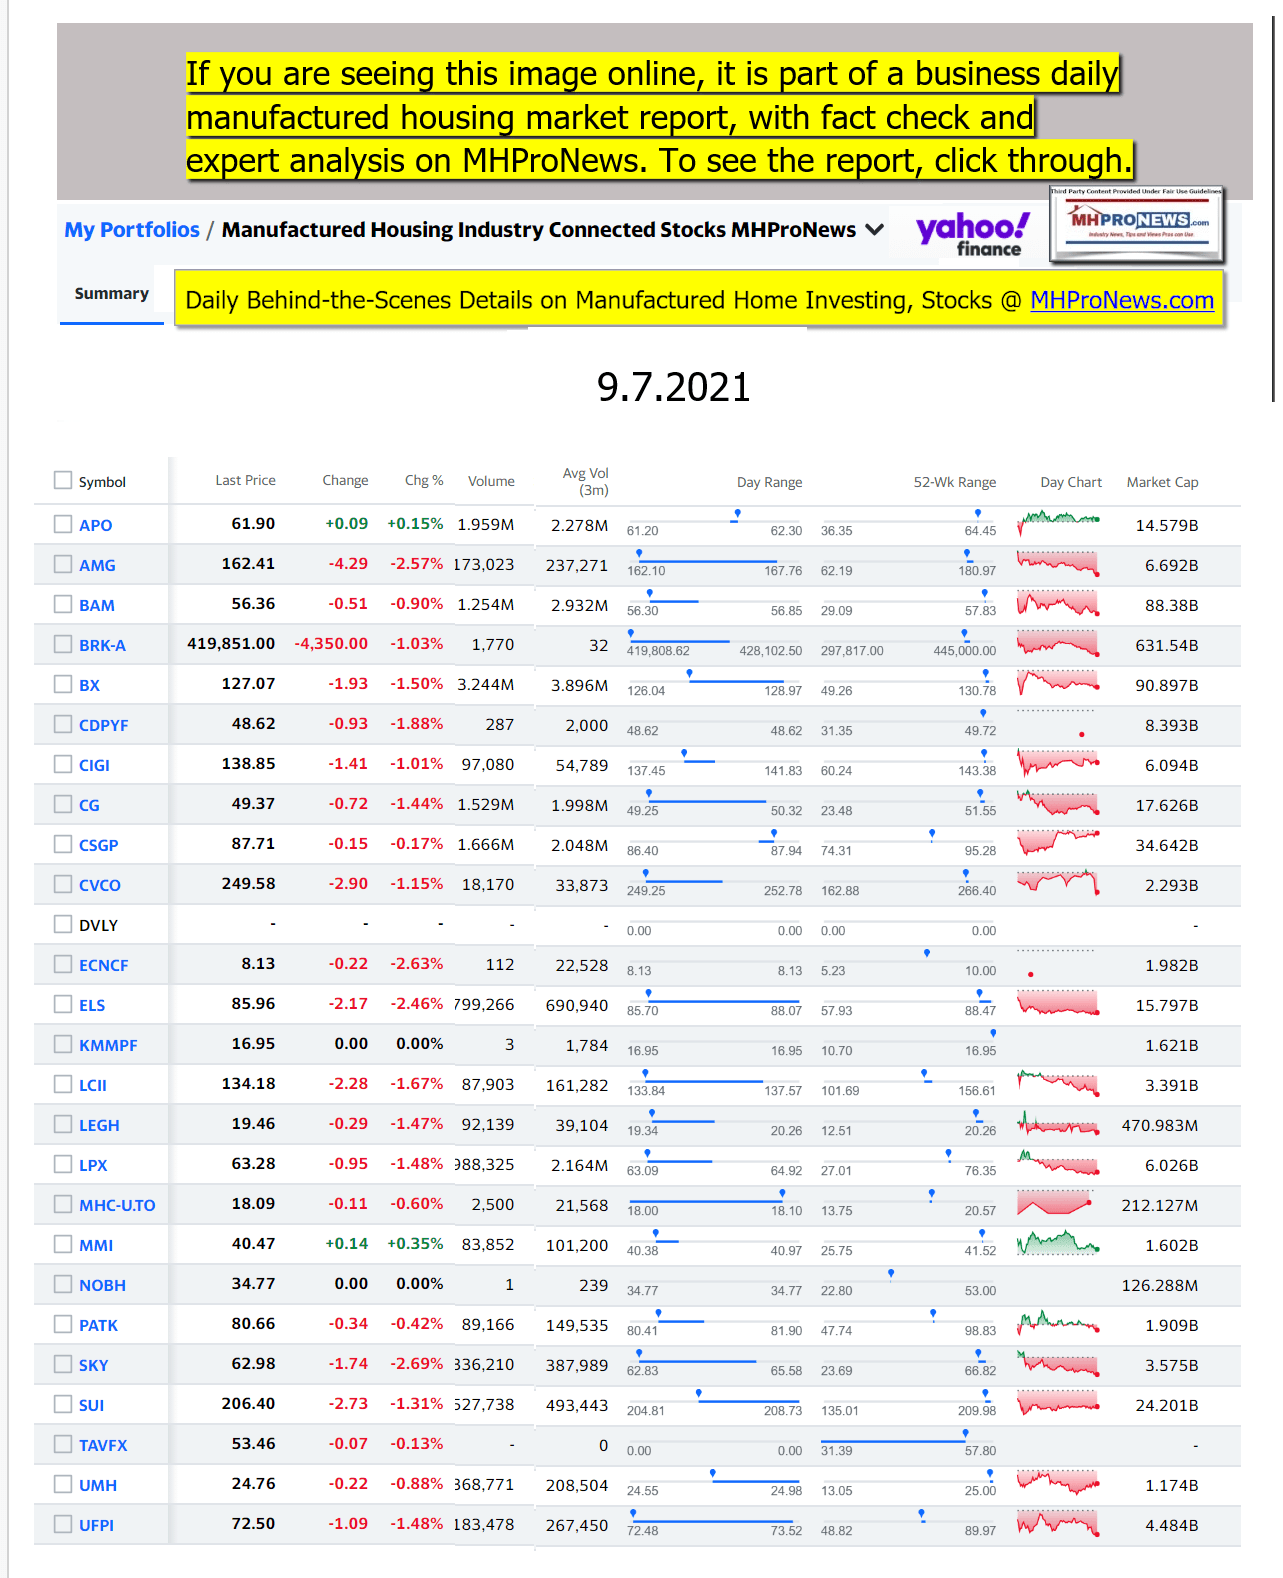Open the APO day chart sparkline

[1058, 523]
